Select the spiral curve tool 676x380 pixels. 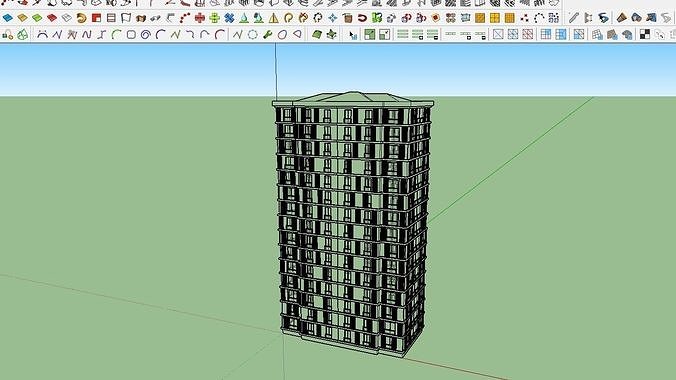pos(146,35)
